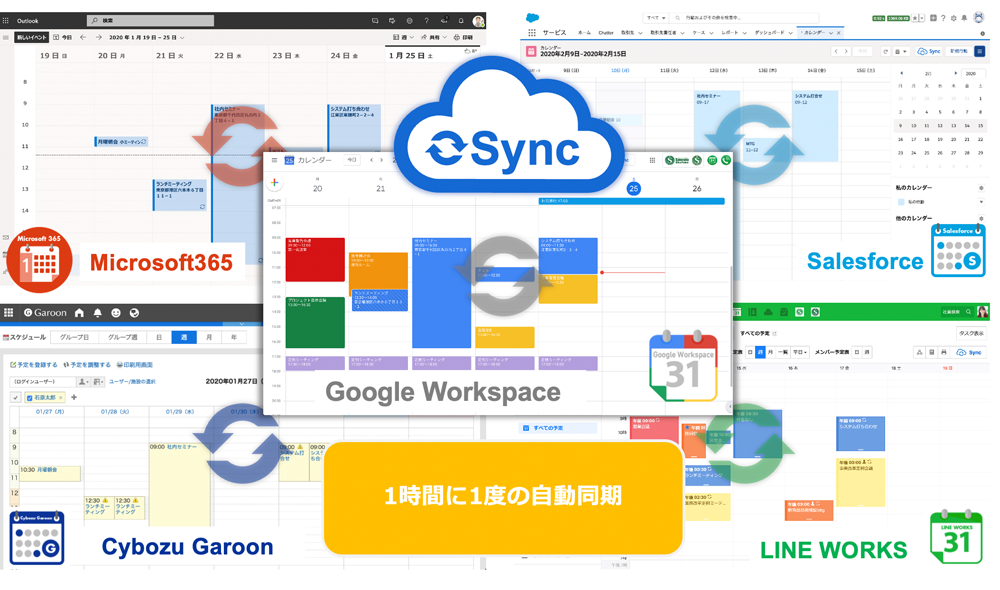1000x590 pixels.
Task: Open the Salesforce user avatar
Action: coord(979,18)
